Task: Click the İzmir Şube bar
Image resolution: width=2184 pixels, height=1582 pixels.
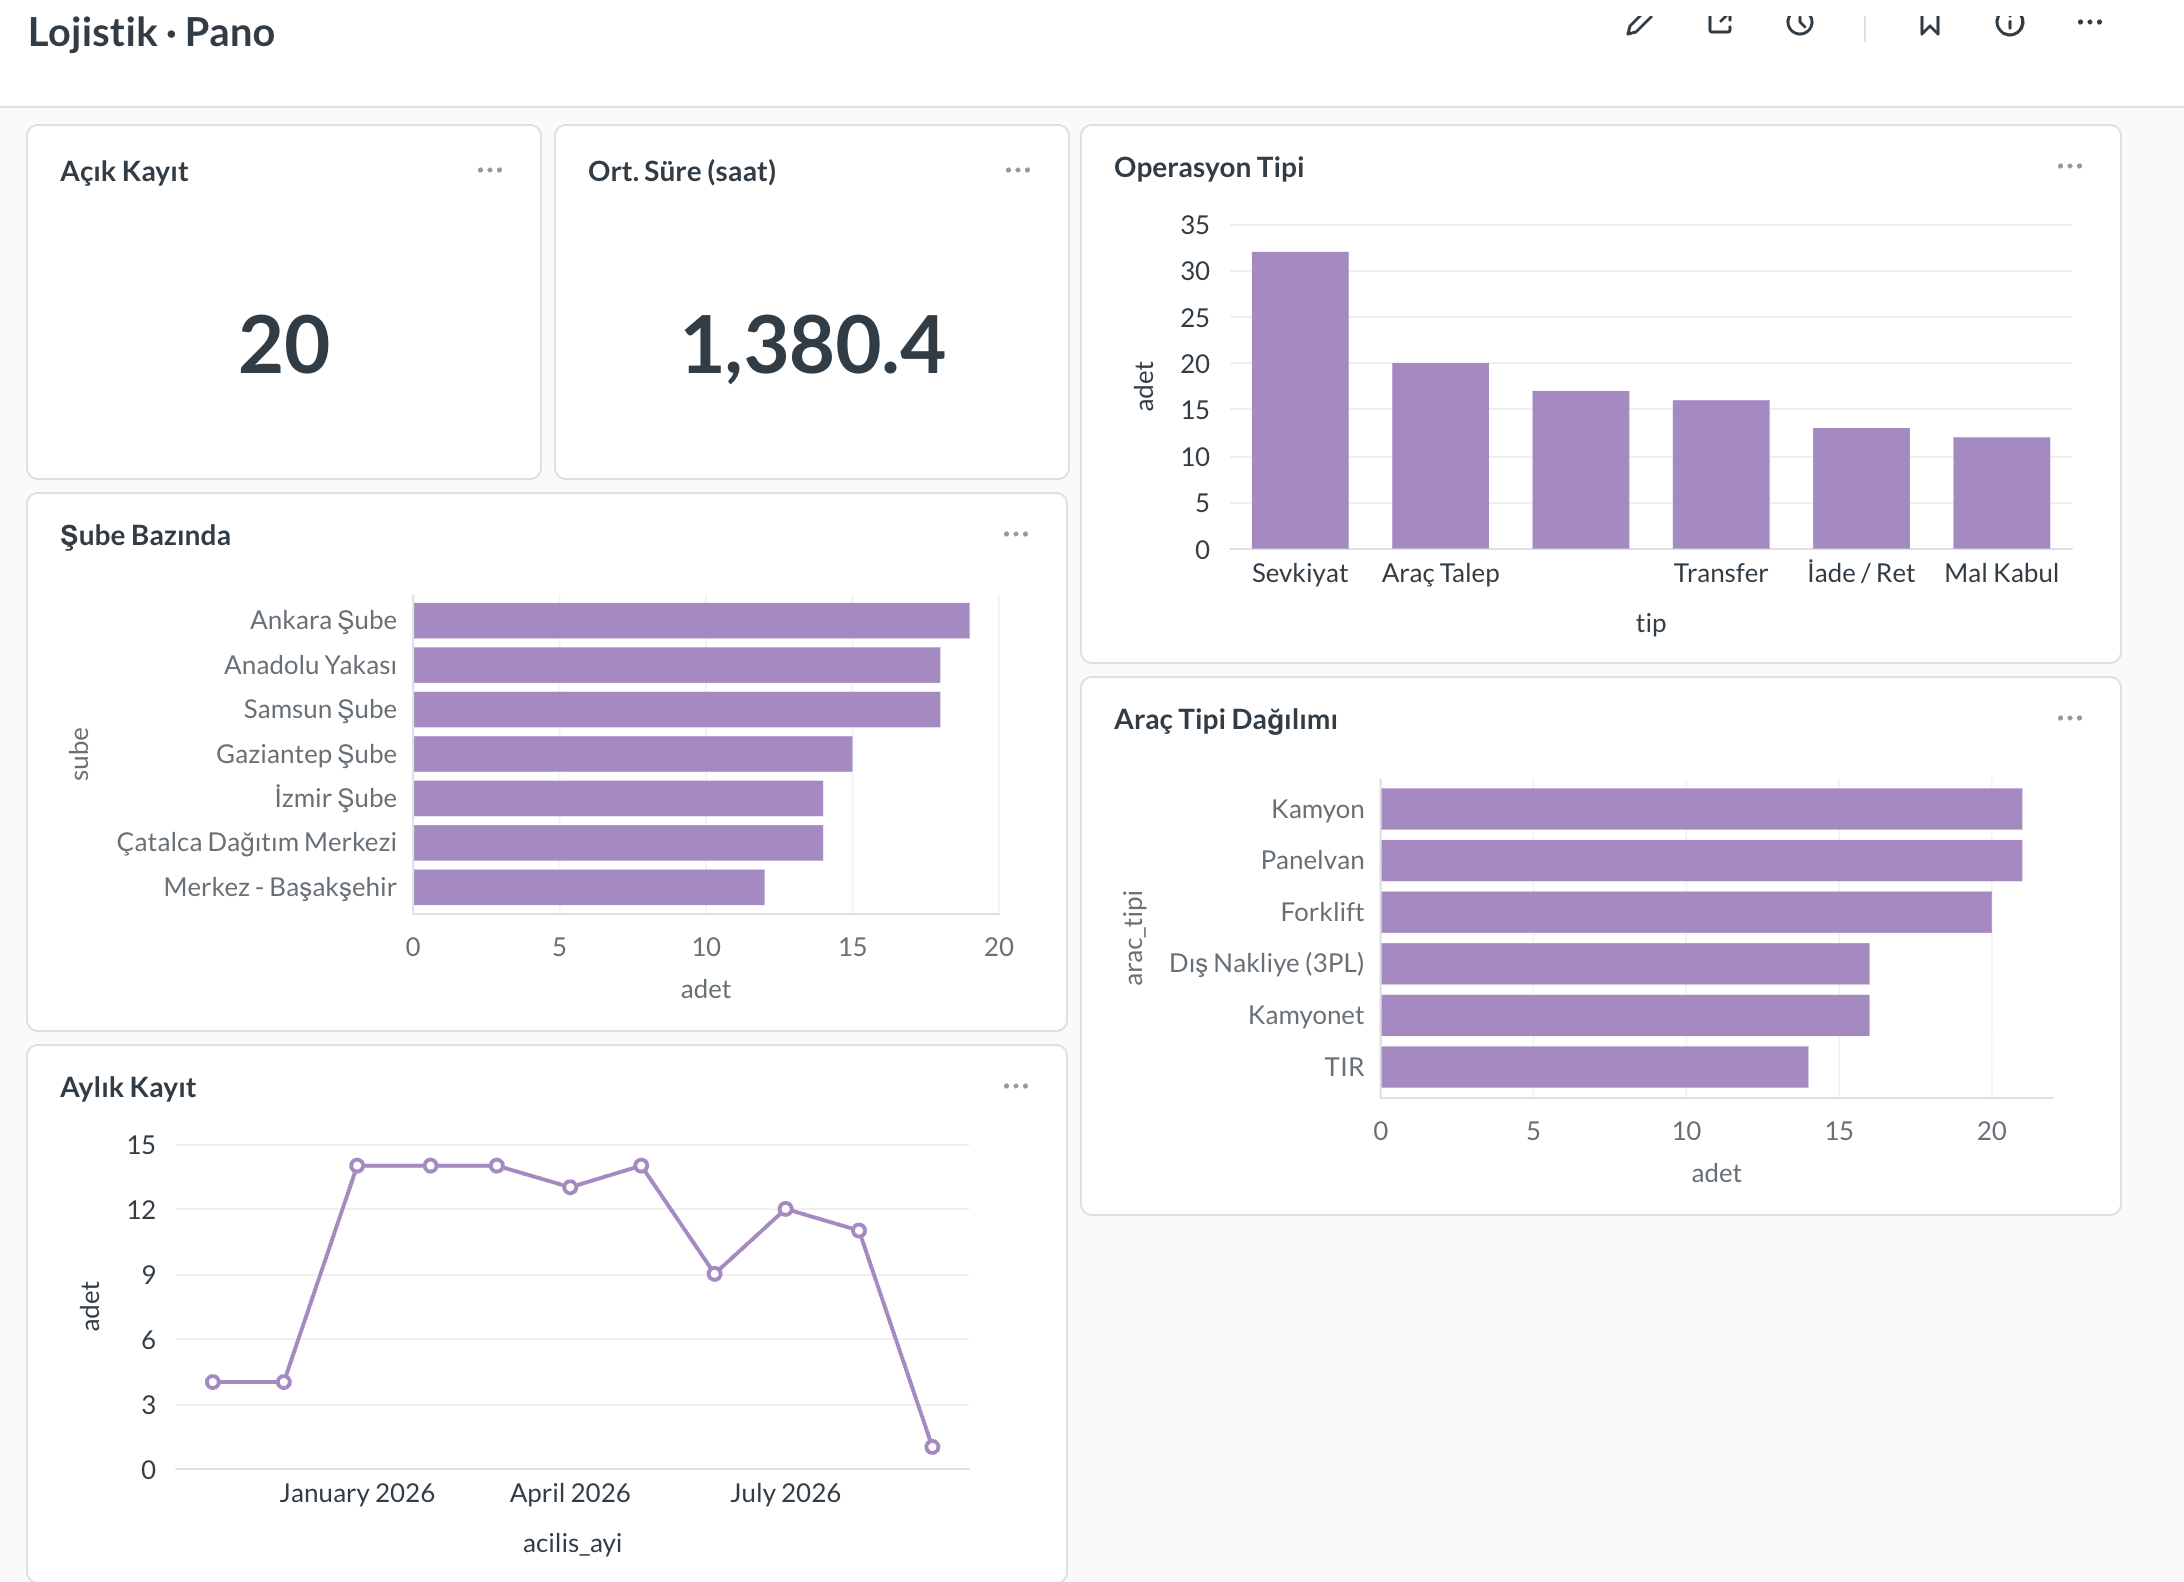Action: (x=618, y=798)
